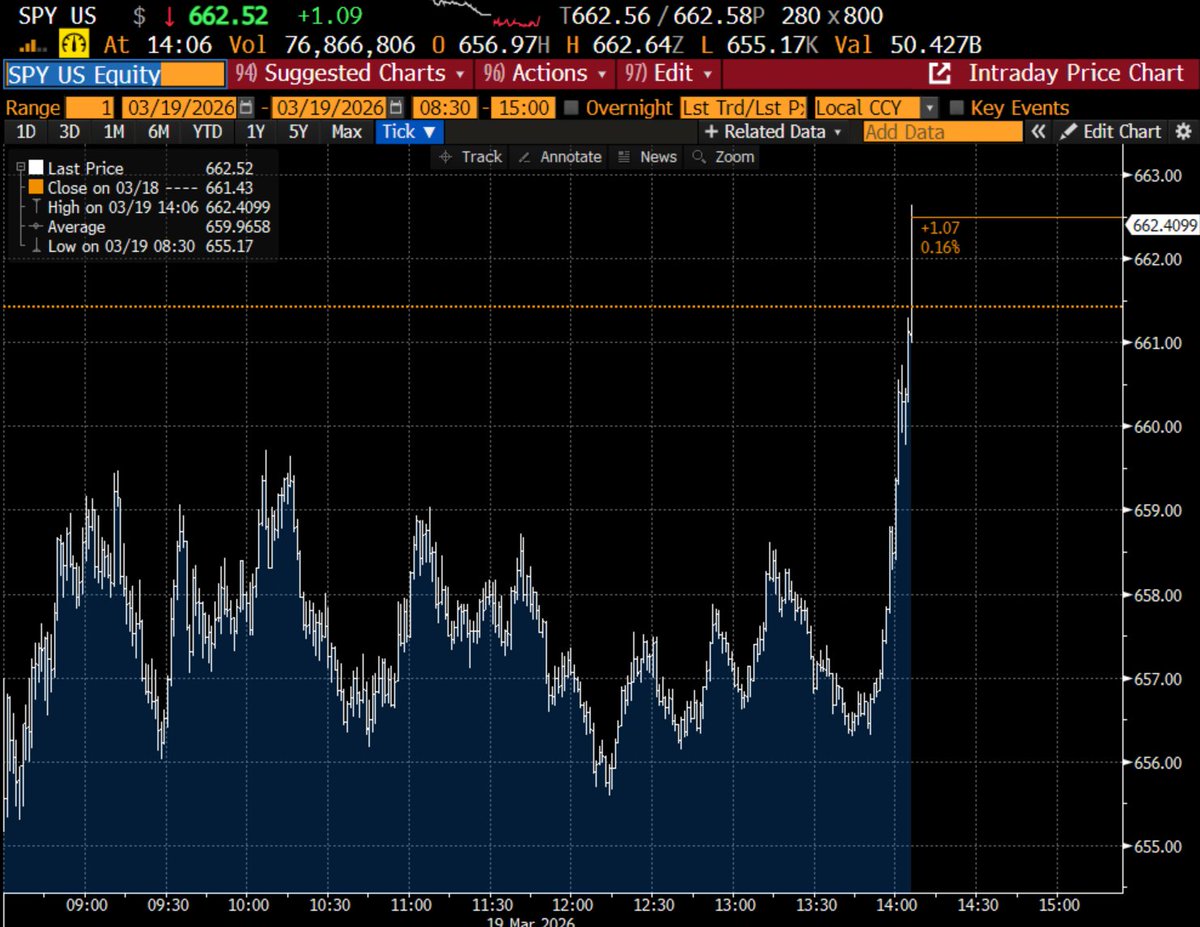The image size is (1200, 927).
Task: Click the Range number field showing 1
Action: click(x=91, y=108)
